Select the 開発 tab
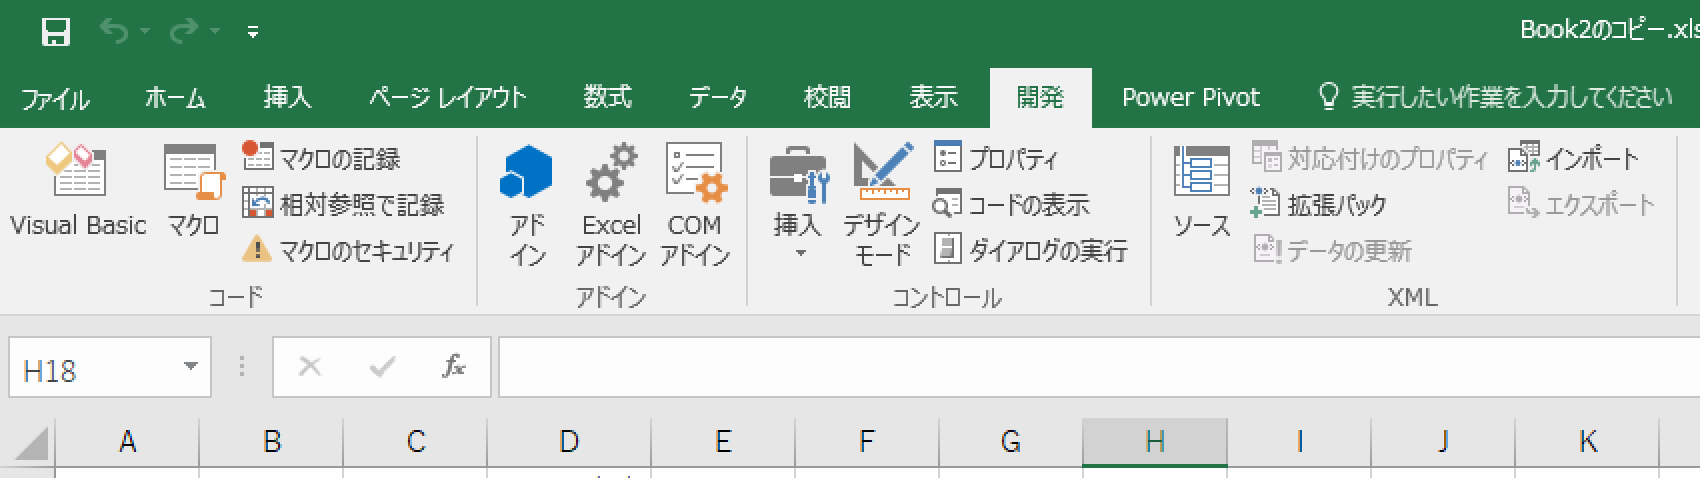 (1040, 97)
